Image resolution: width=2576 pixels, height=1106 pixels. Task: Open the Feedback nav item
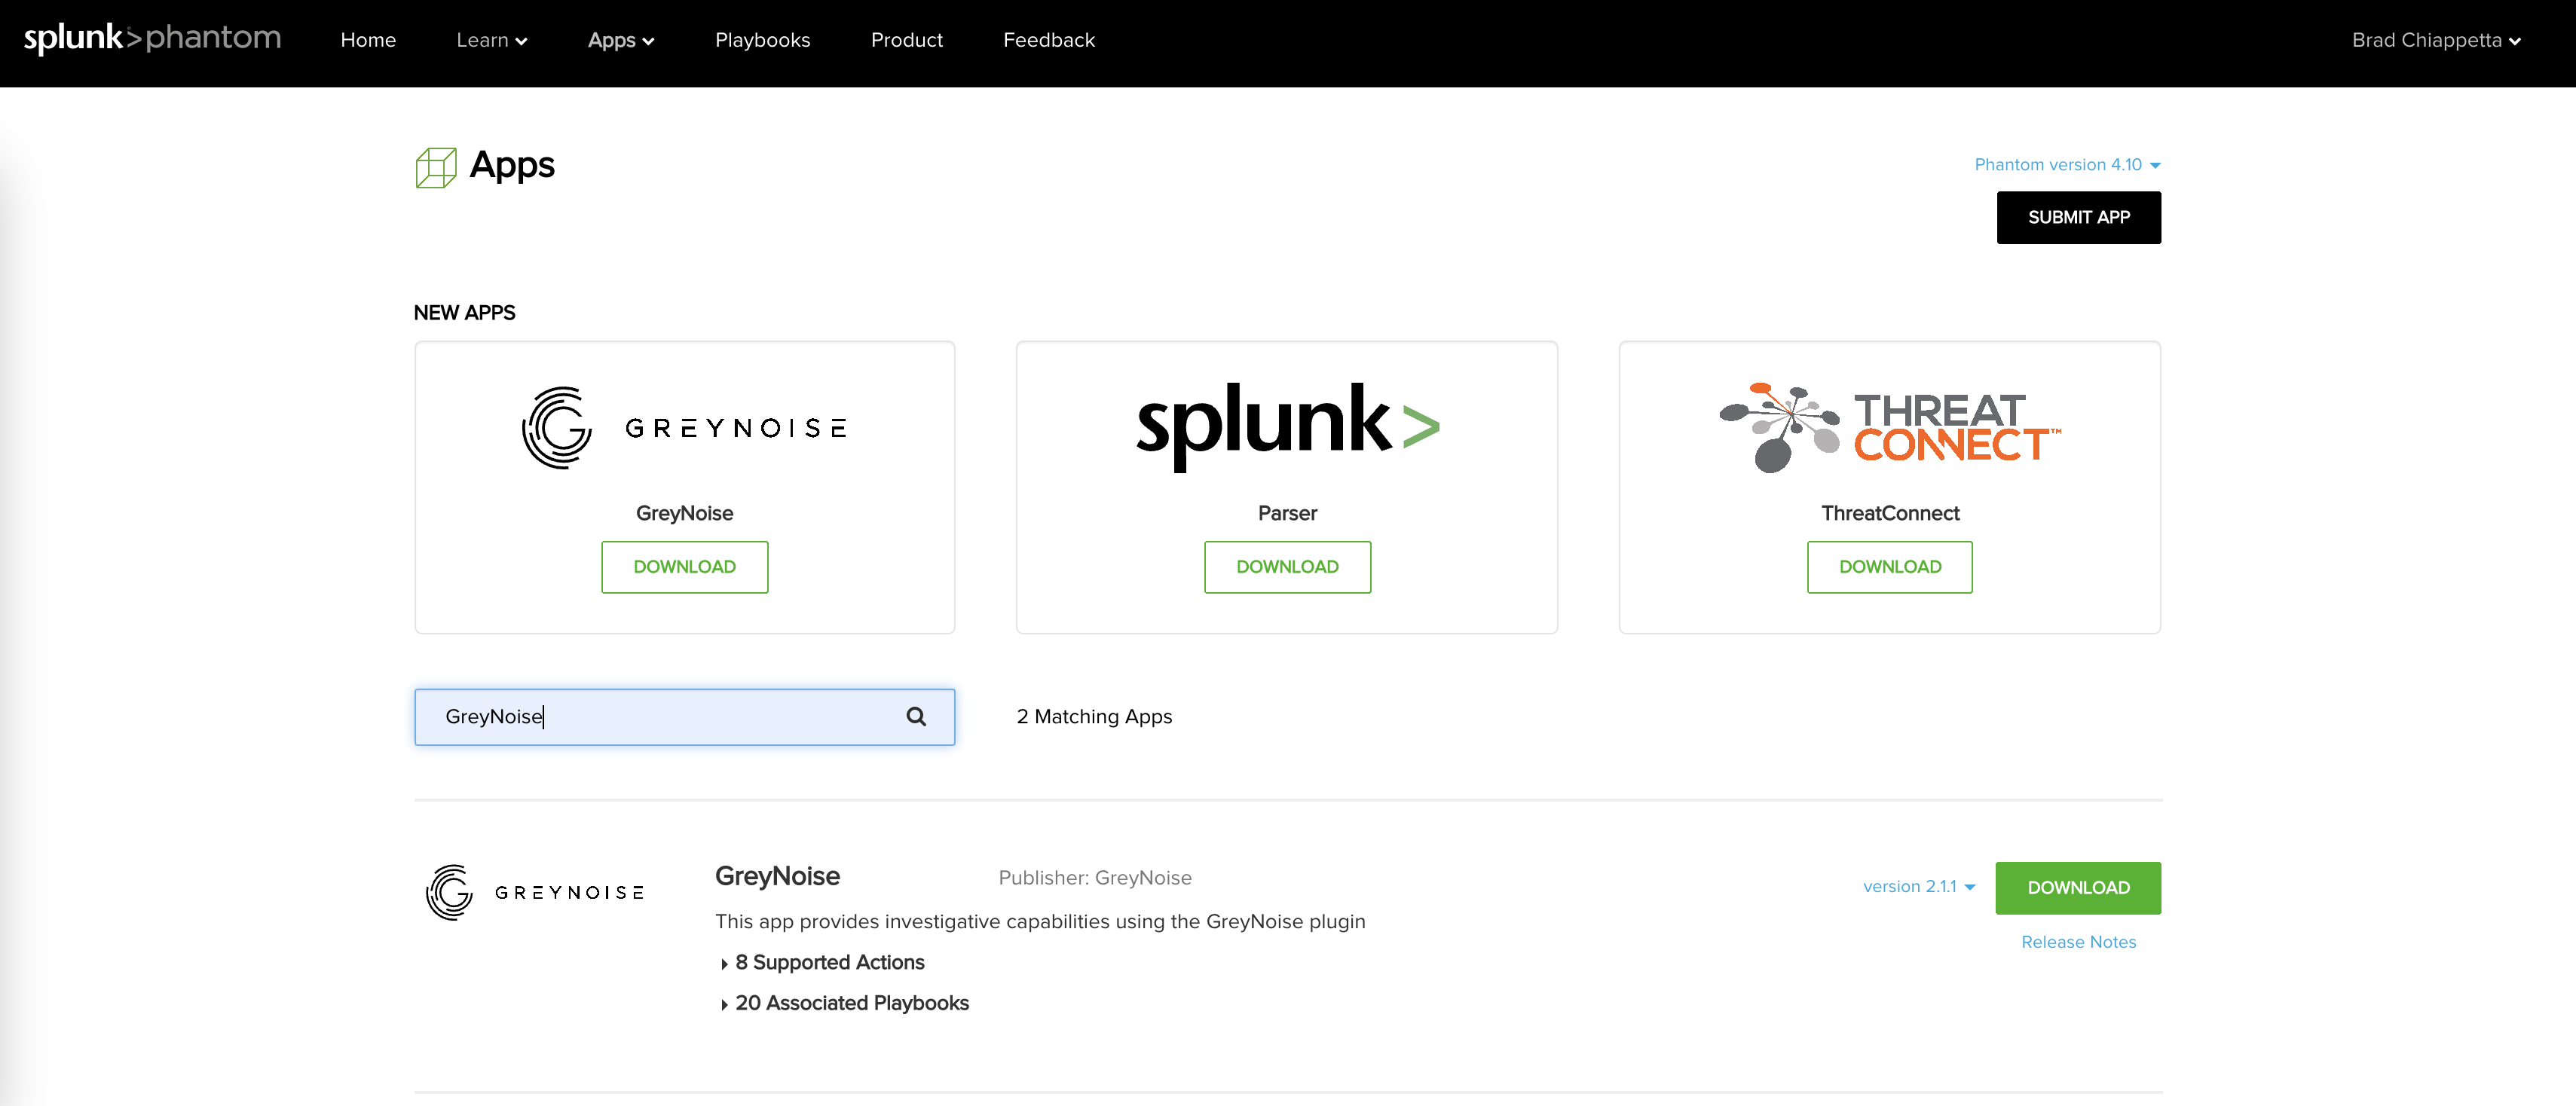[1048, 40]
